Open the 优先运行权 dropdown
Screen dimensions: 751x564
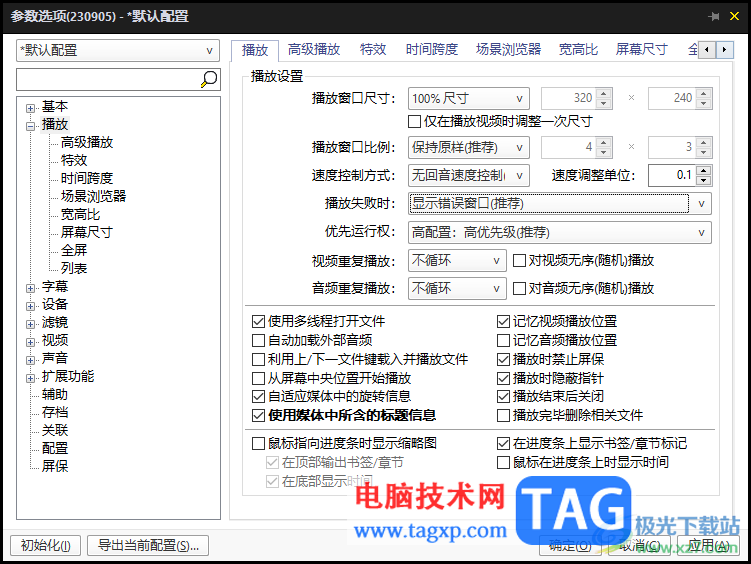[x=559, y=232]
